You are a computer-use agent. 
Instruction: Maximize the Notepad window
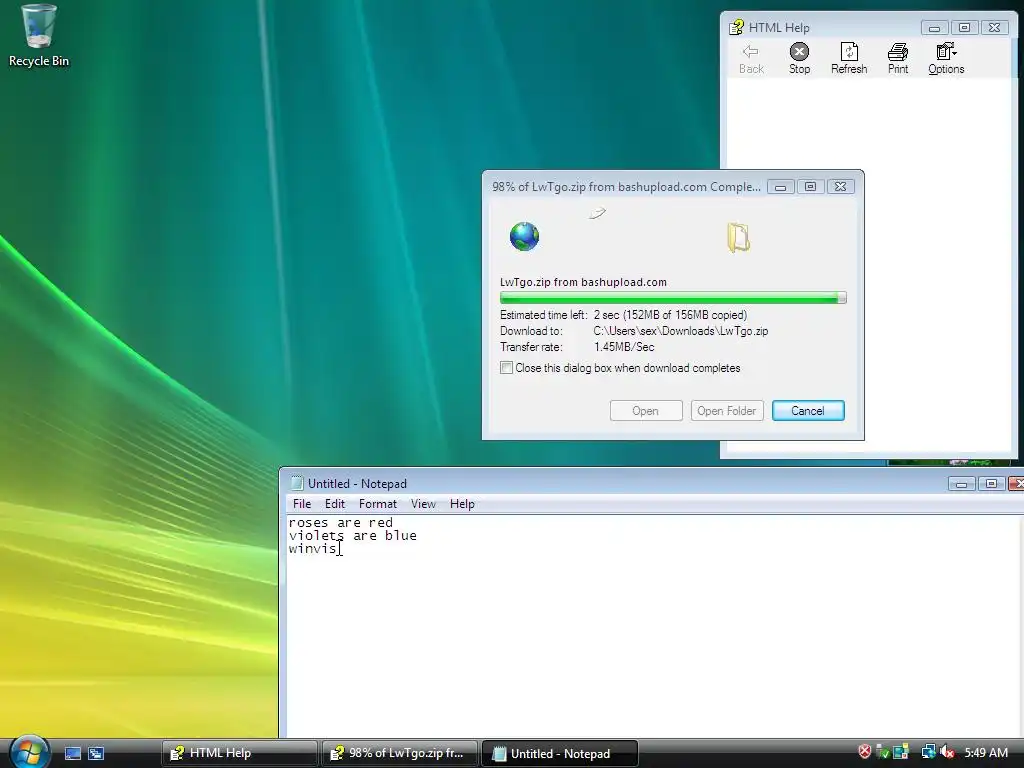pyautogui.click(x=991, y=483)
